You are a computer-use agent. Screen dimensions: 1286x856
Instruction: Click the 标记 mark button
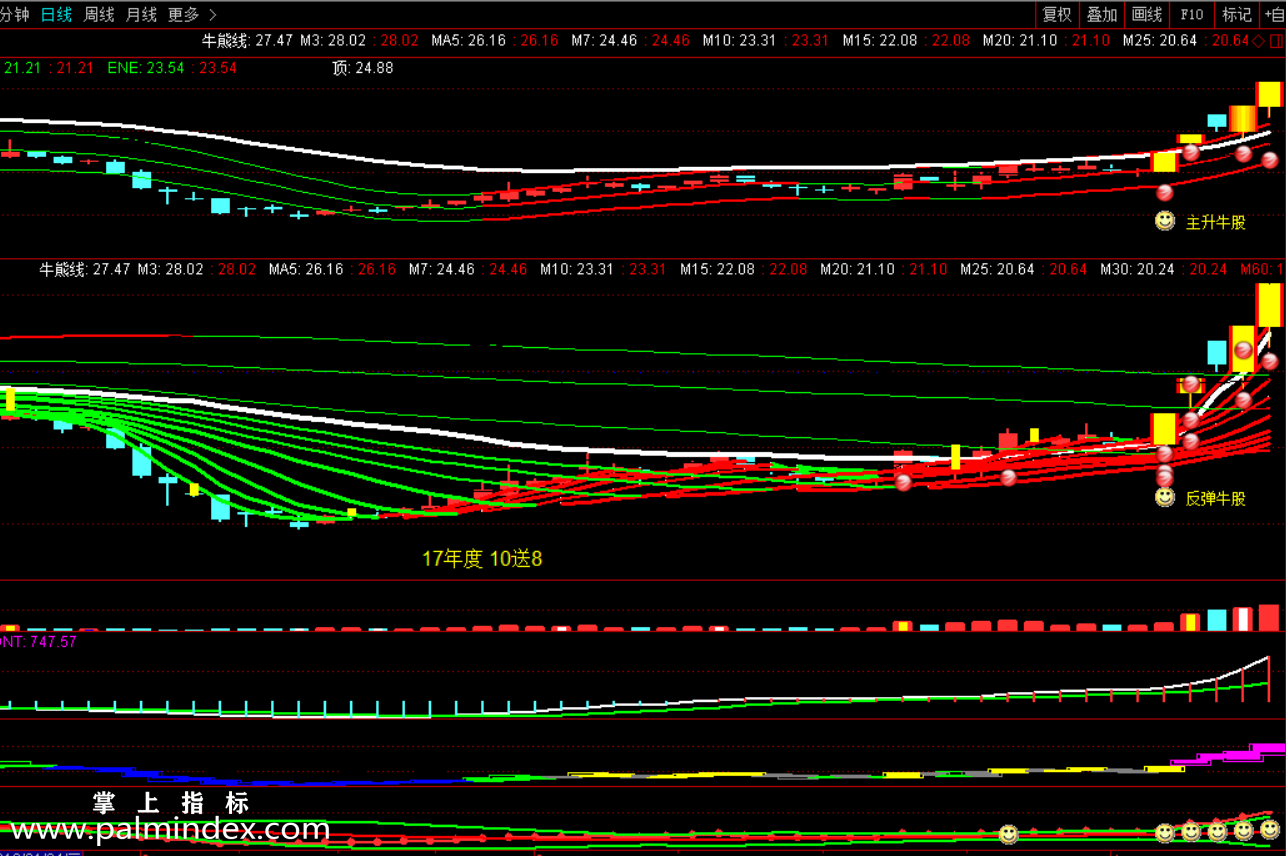1237,14
